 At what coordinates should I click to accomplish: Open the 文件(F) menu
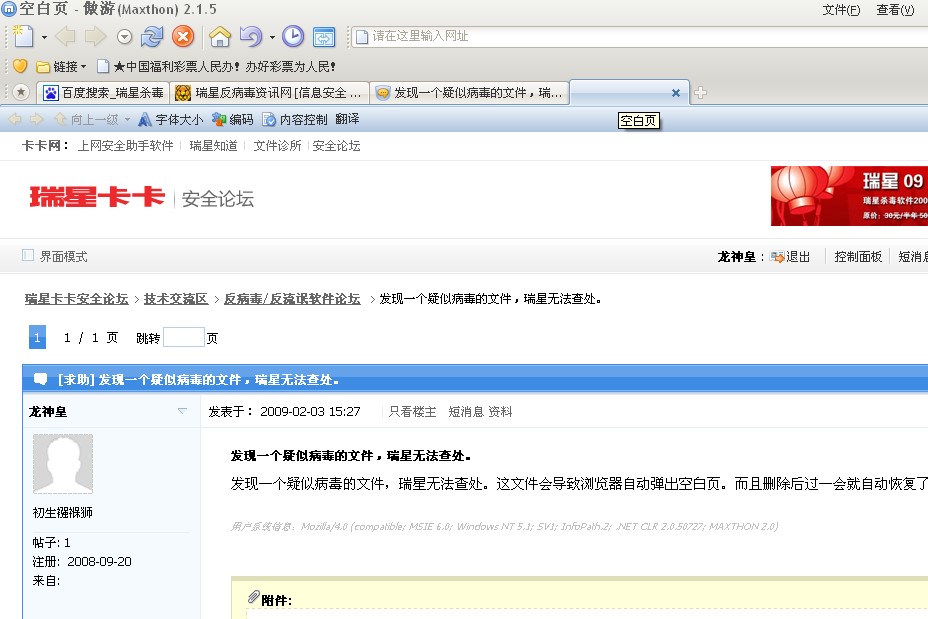841,9
